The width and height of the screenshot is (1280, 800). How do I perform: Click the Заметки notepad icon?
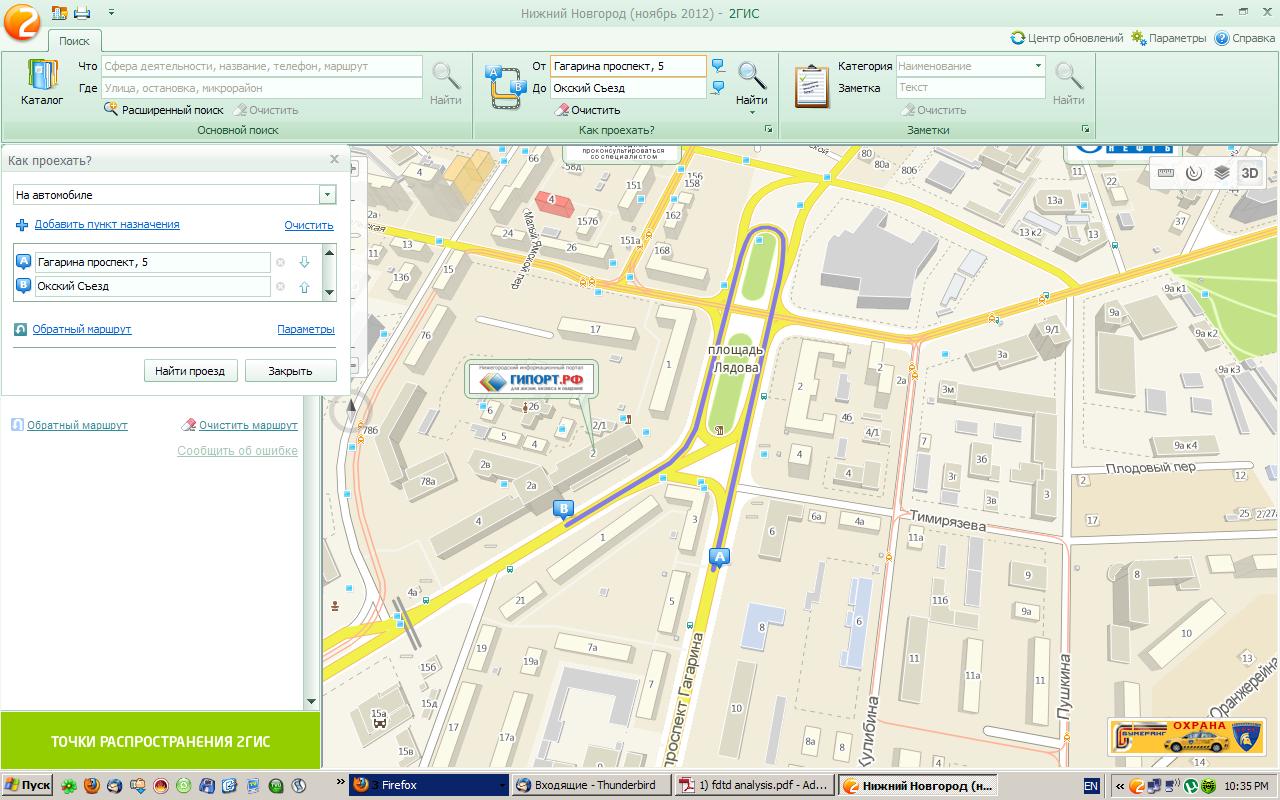(x=812, y=86)
